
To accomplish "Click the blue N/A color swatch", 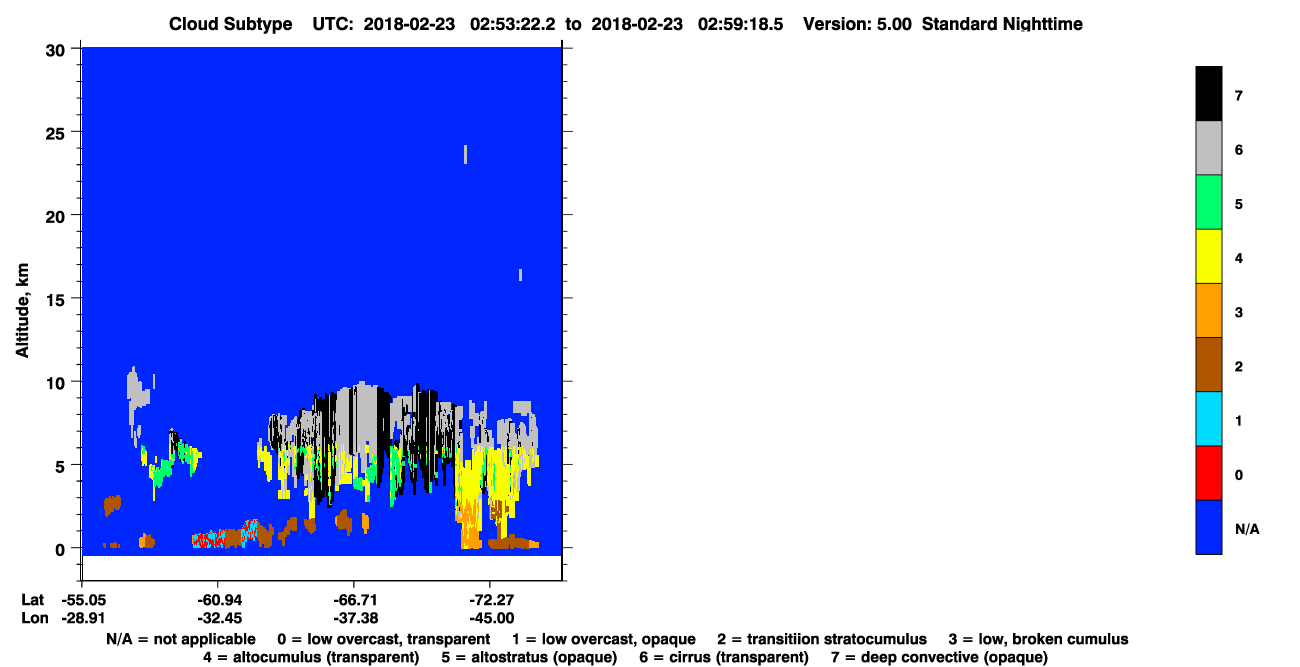I will coord(1209,526).
